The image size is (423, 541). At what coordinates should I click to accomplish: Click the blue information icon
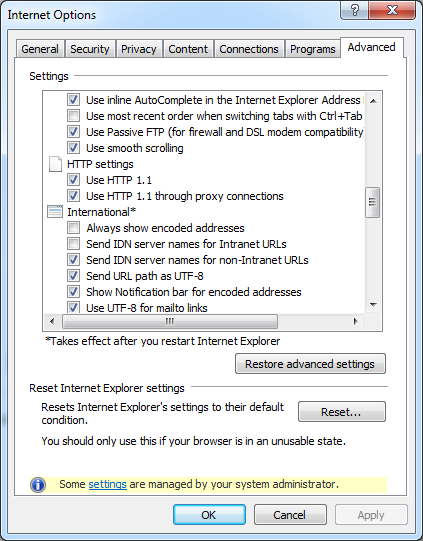[x=38, y=484]
